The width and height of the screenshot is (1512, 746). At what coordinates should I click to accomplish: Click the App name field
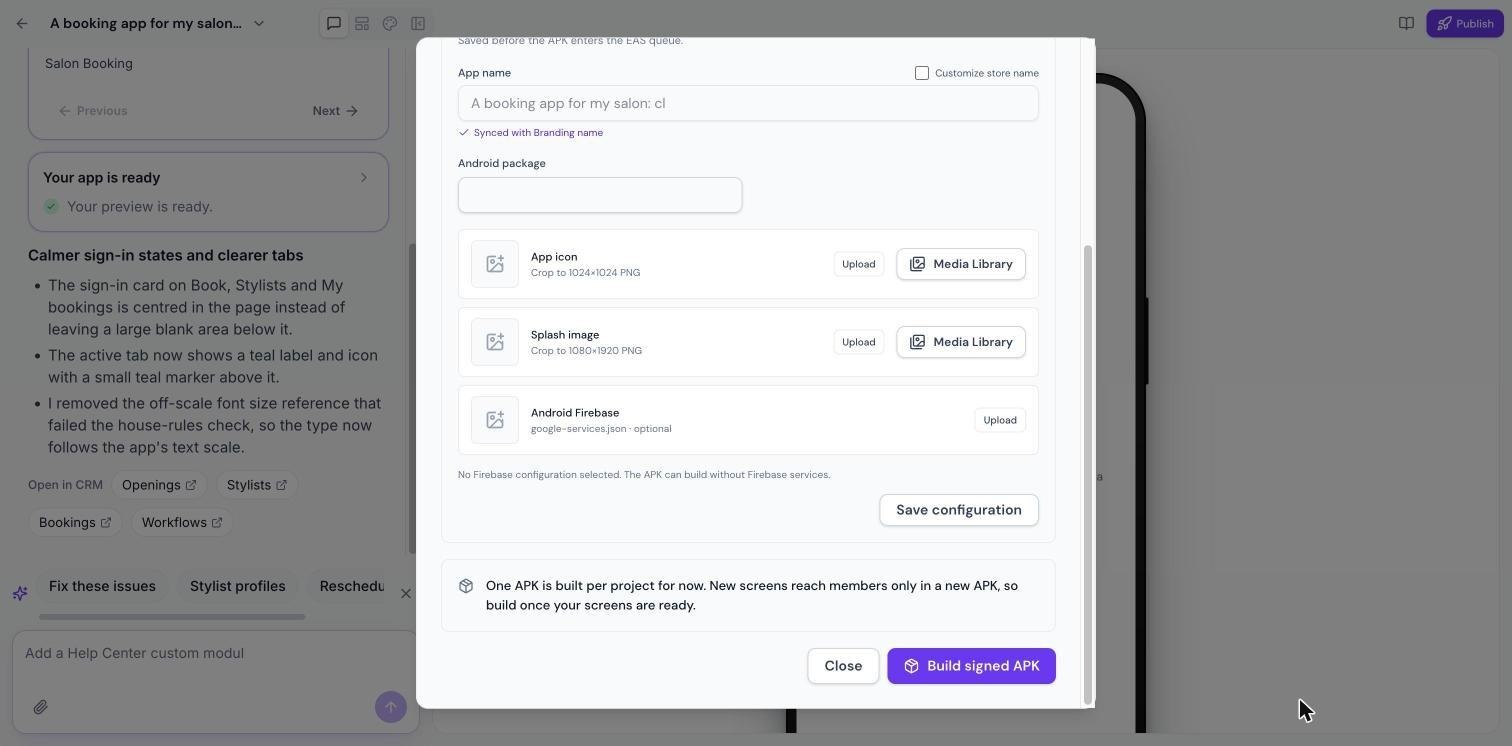tap(748, 103)
